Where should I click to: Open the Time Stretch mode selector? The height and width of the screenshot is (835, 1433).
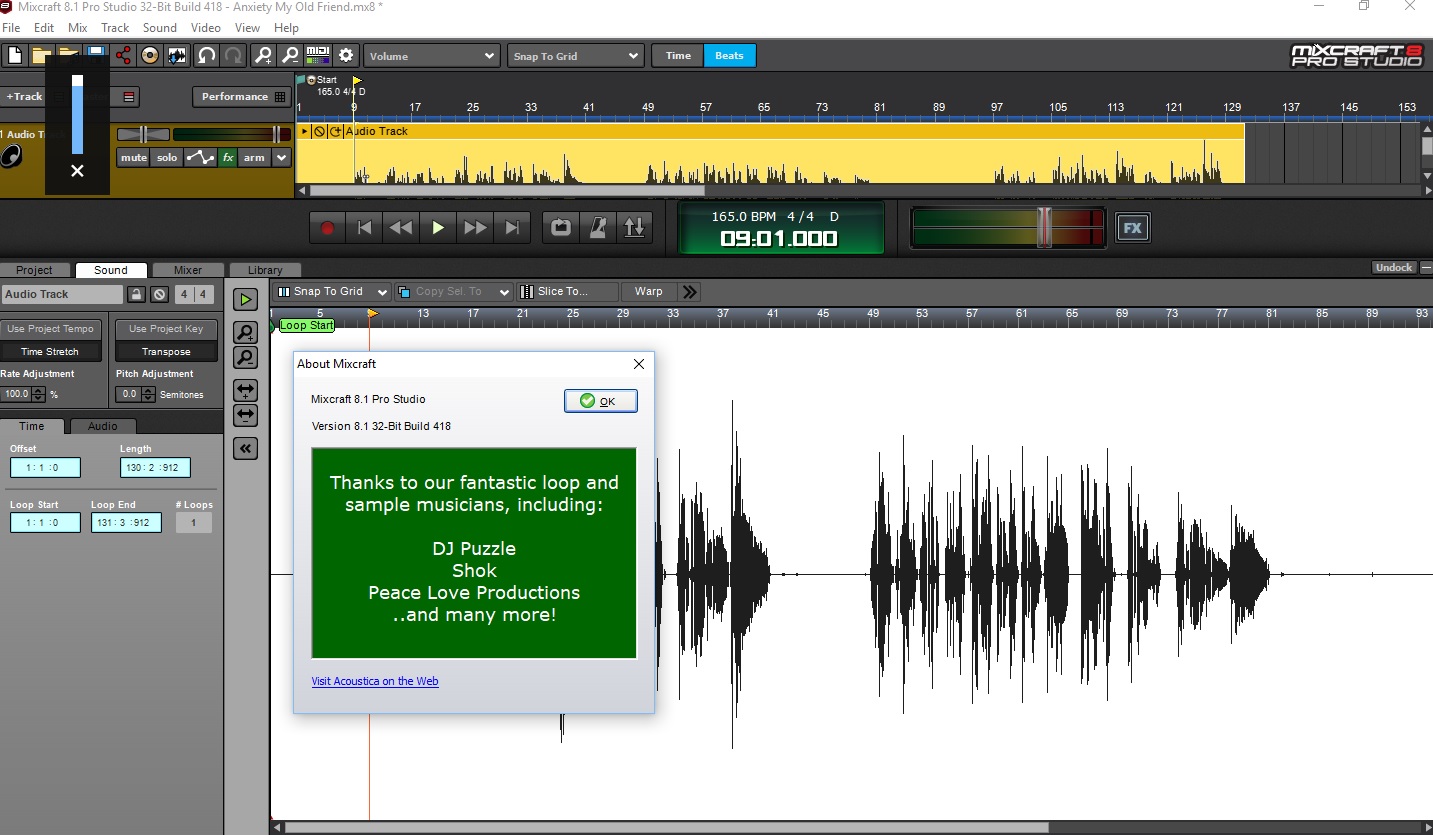point(50,352)
